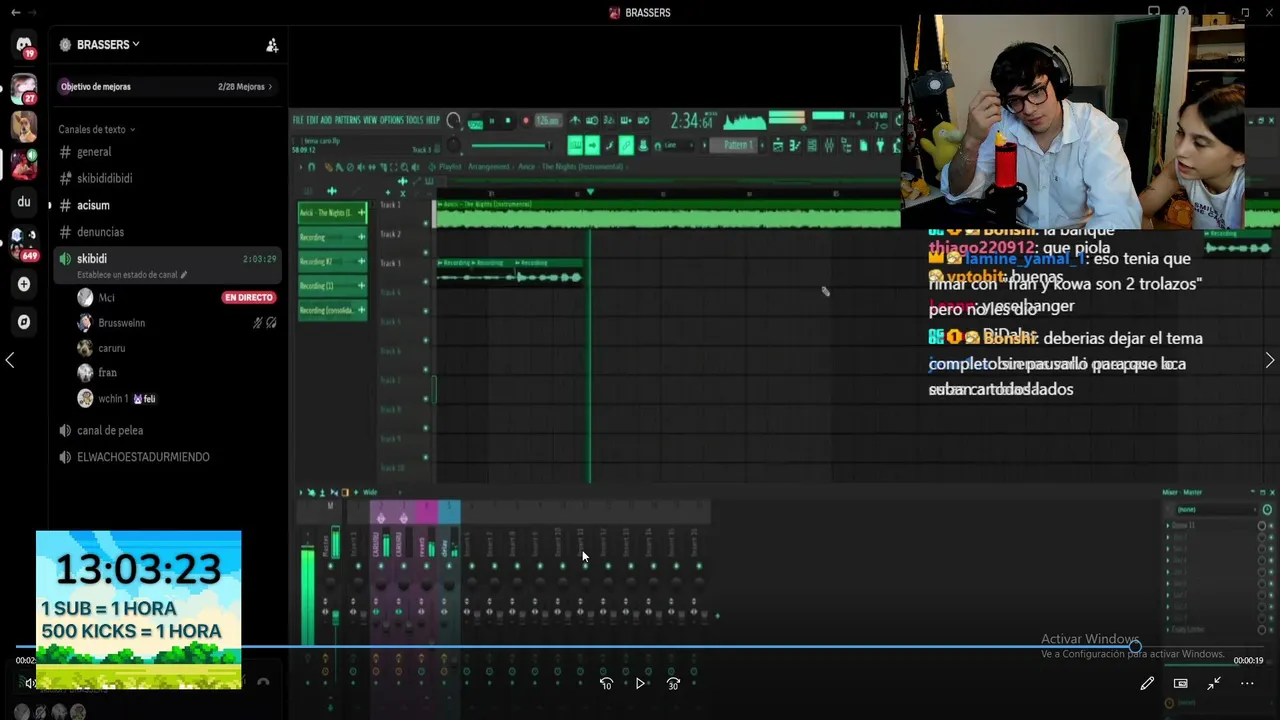This screenshot has width=1280, height=720.
Task: Collapse the 'Canales de texto' category
Action: (97, 129)
